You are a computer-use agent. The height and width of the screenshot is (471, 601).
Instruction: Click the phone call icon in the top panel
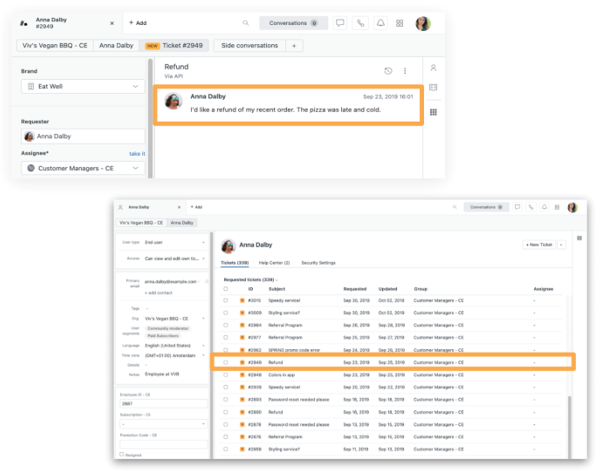[360, 22]
